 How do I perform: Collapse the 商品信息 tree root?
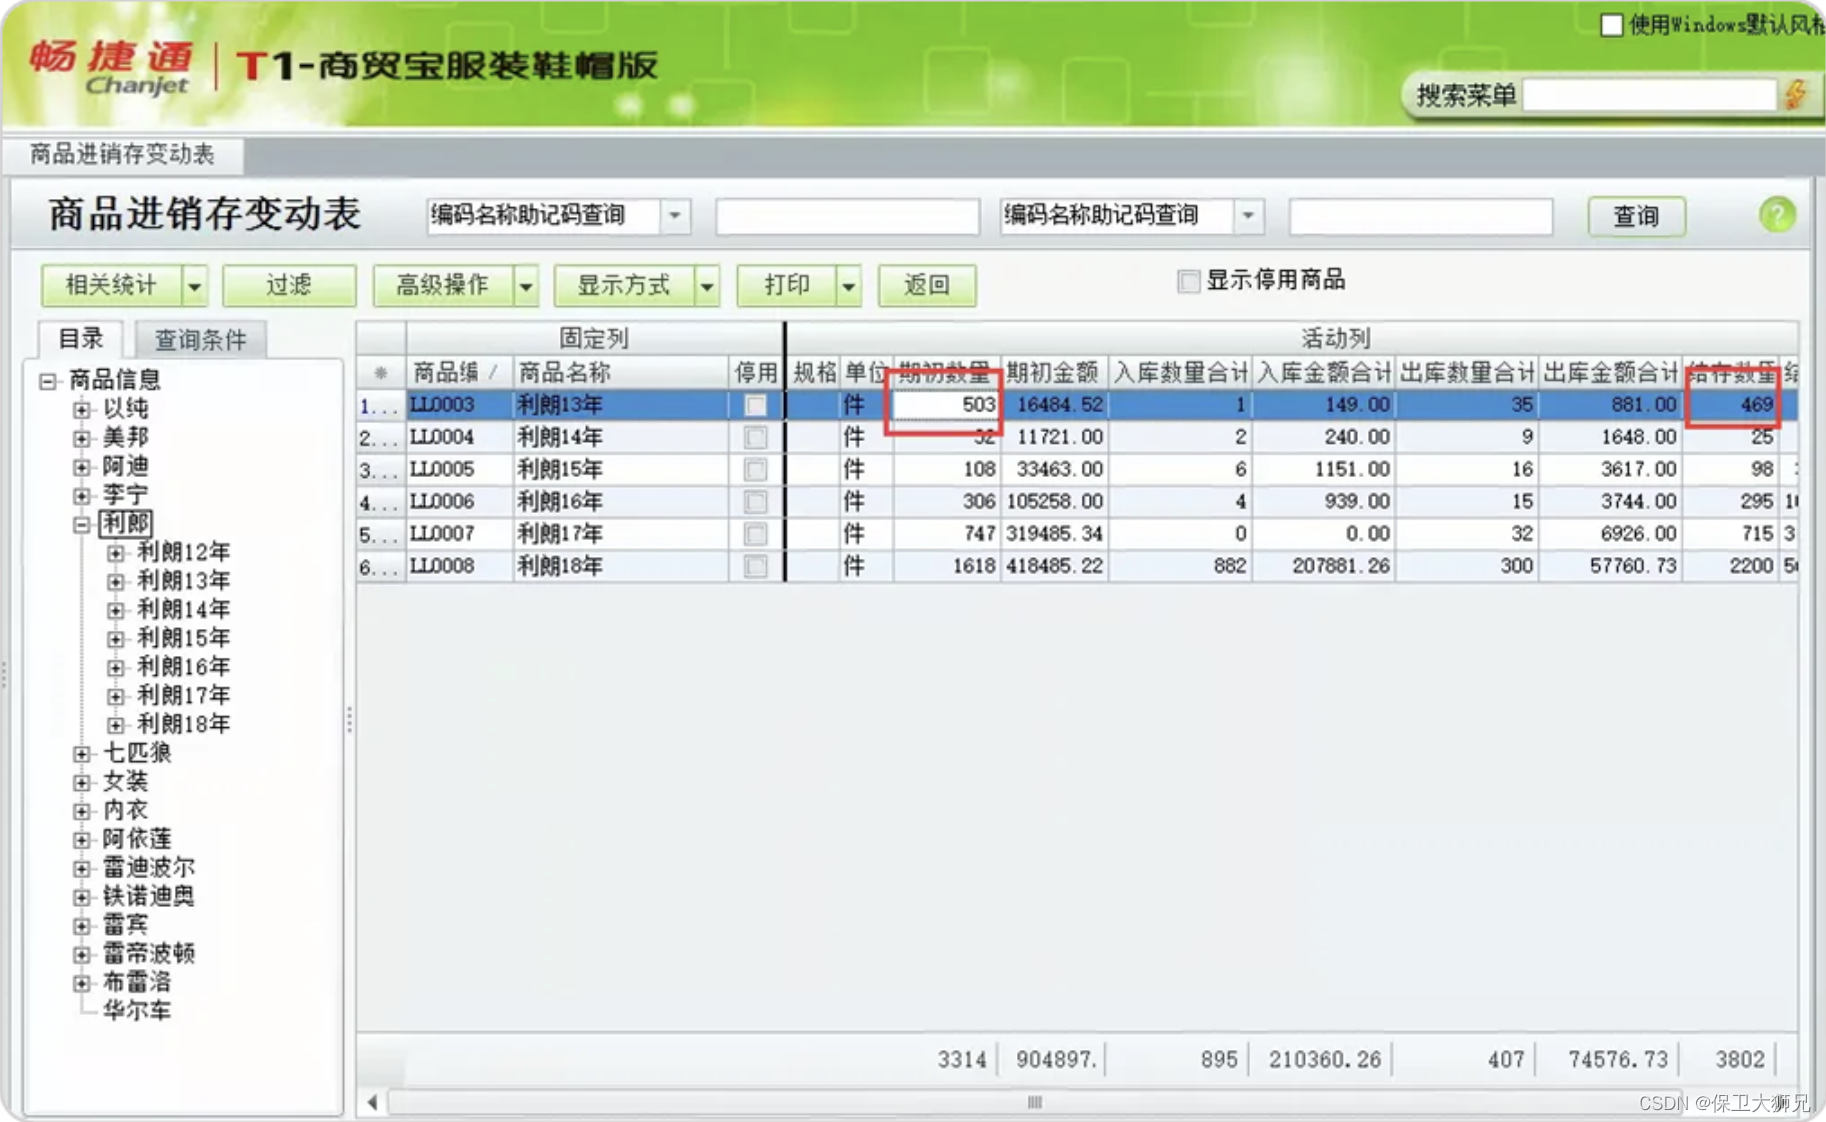[47, 380]
